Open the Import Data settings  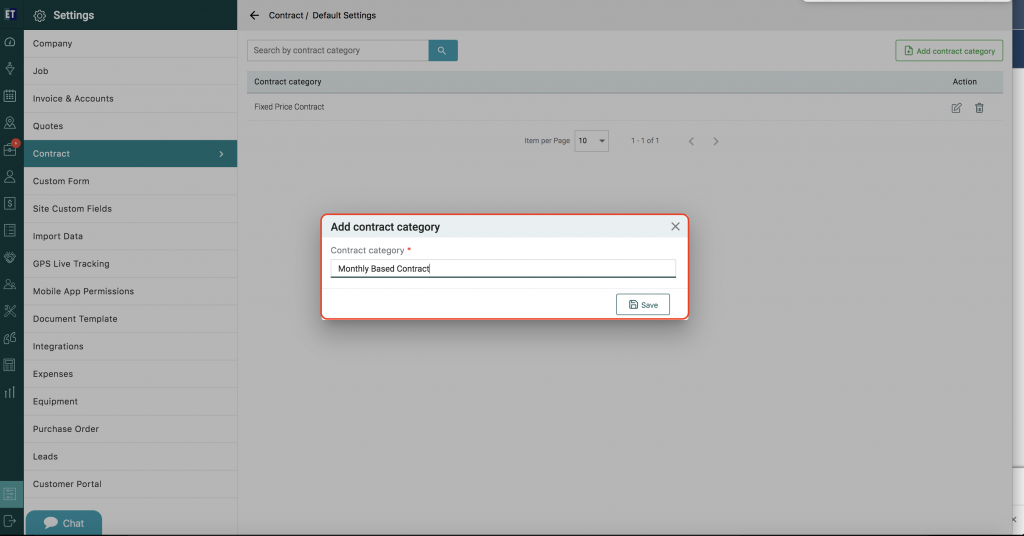pos(131,236)
